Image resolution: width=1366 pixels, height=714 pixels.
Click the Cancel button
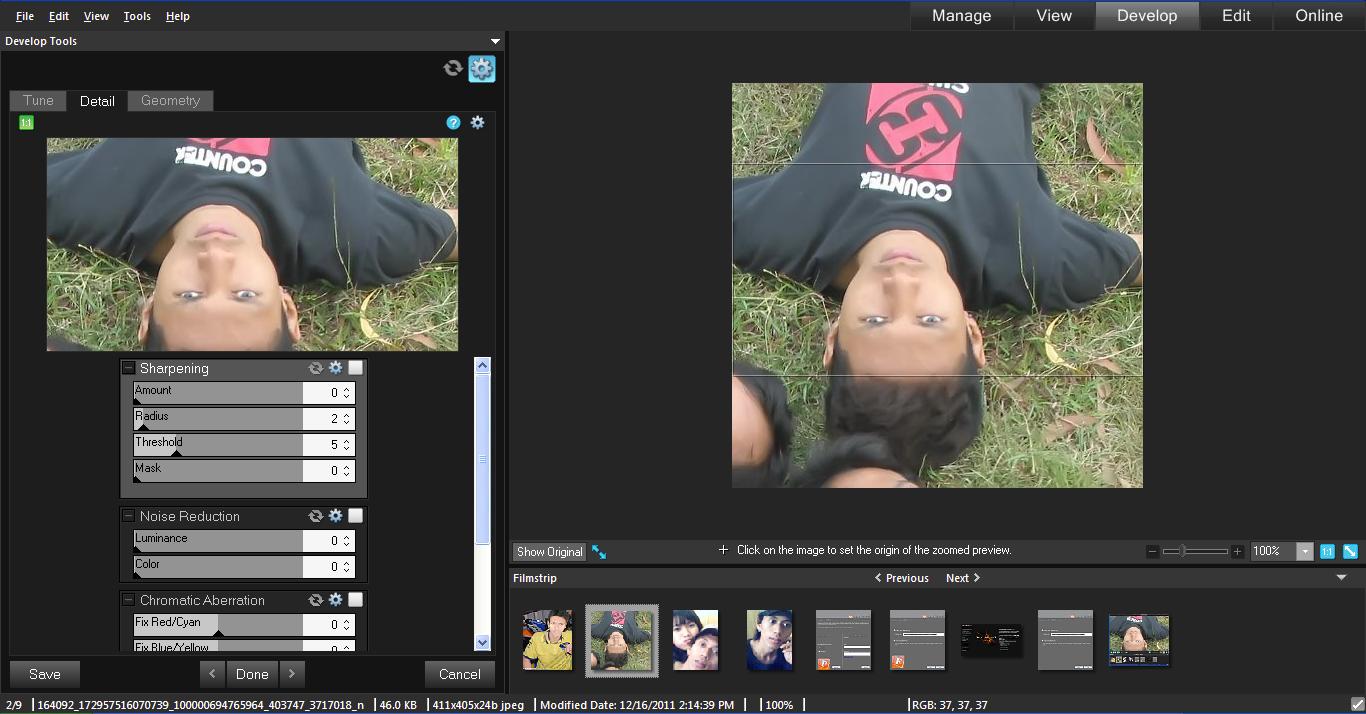(459, 674)
